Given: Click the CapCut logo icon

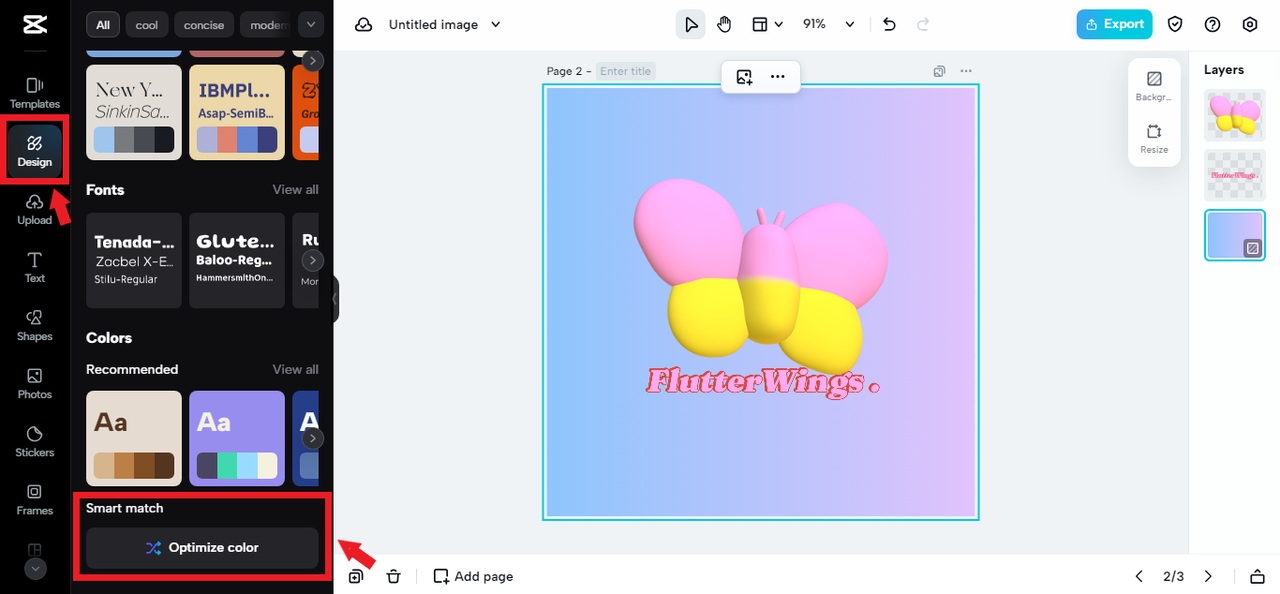Looking at the screenshot, I should tap(34, 25).
